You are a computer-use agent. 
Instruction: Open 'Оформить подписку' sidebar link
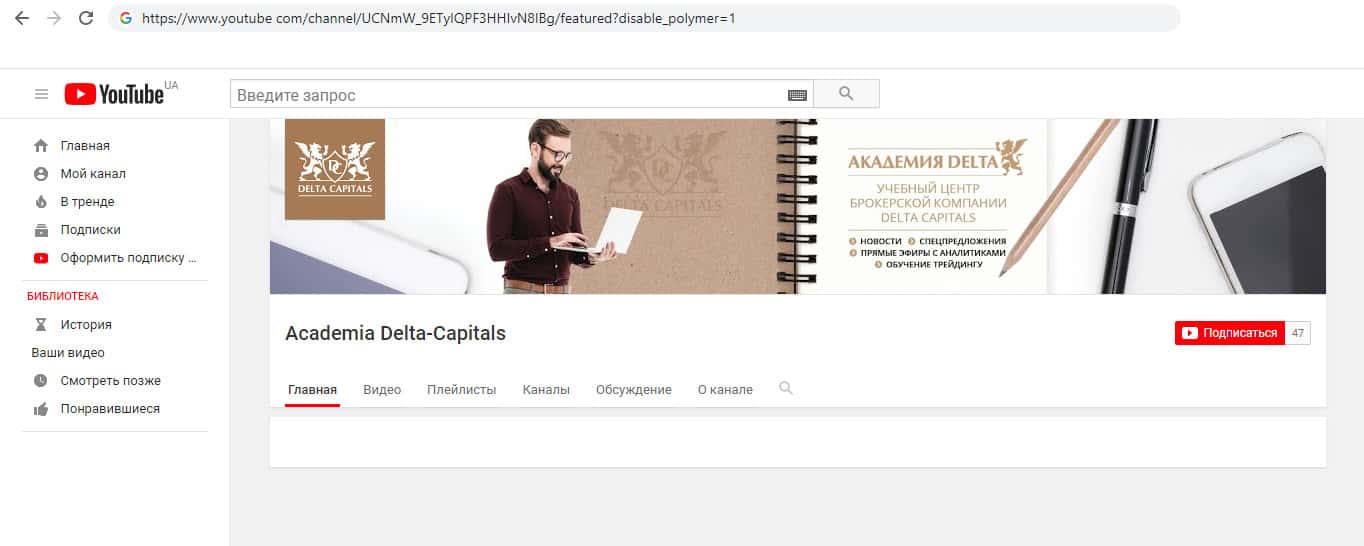[129, 257]
